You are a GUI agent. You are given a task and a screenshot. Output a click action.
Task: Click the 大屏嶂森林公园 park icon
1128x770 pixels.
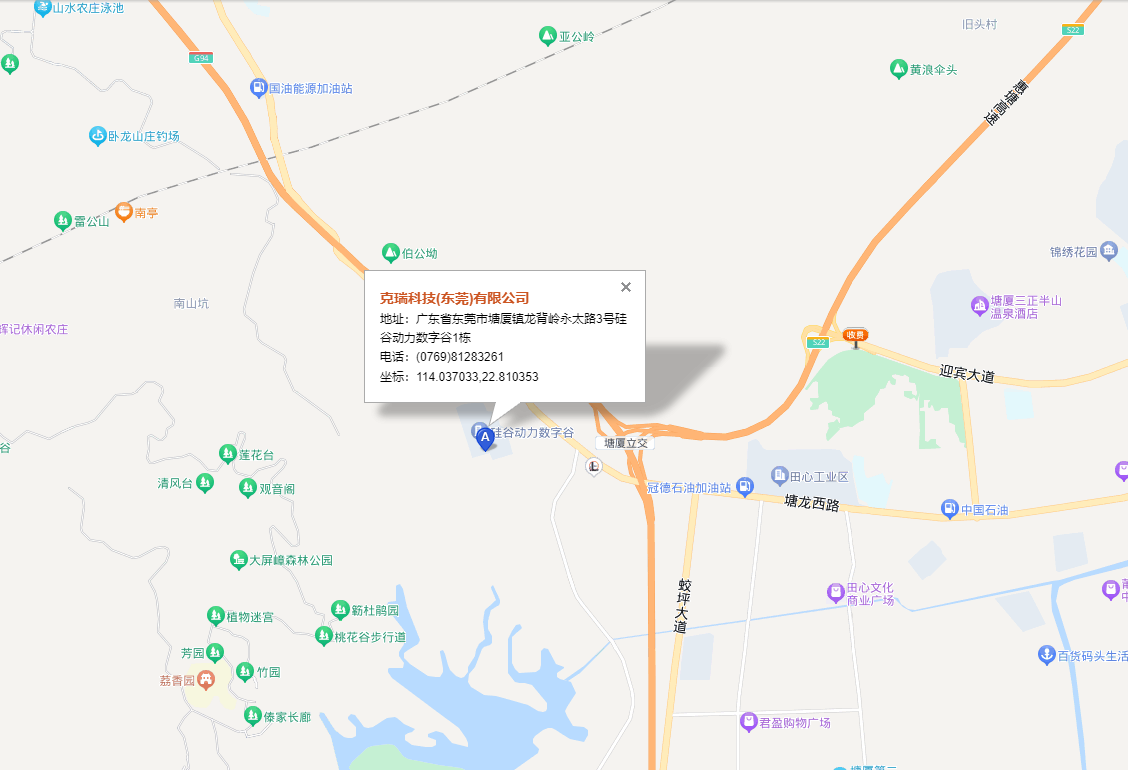238,560
